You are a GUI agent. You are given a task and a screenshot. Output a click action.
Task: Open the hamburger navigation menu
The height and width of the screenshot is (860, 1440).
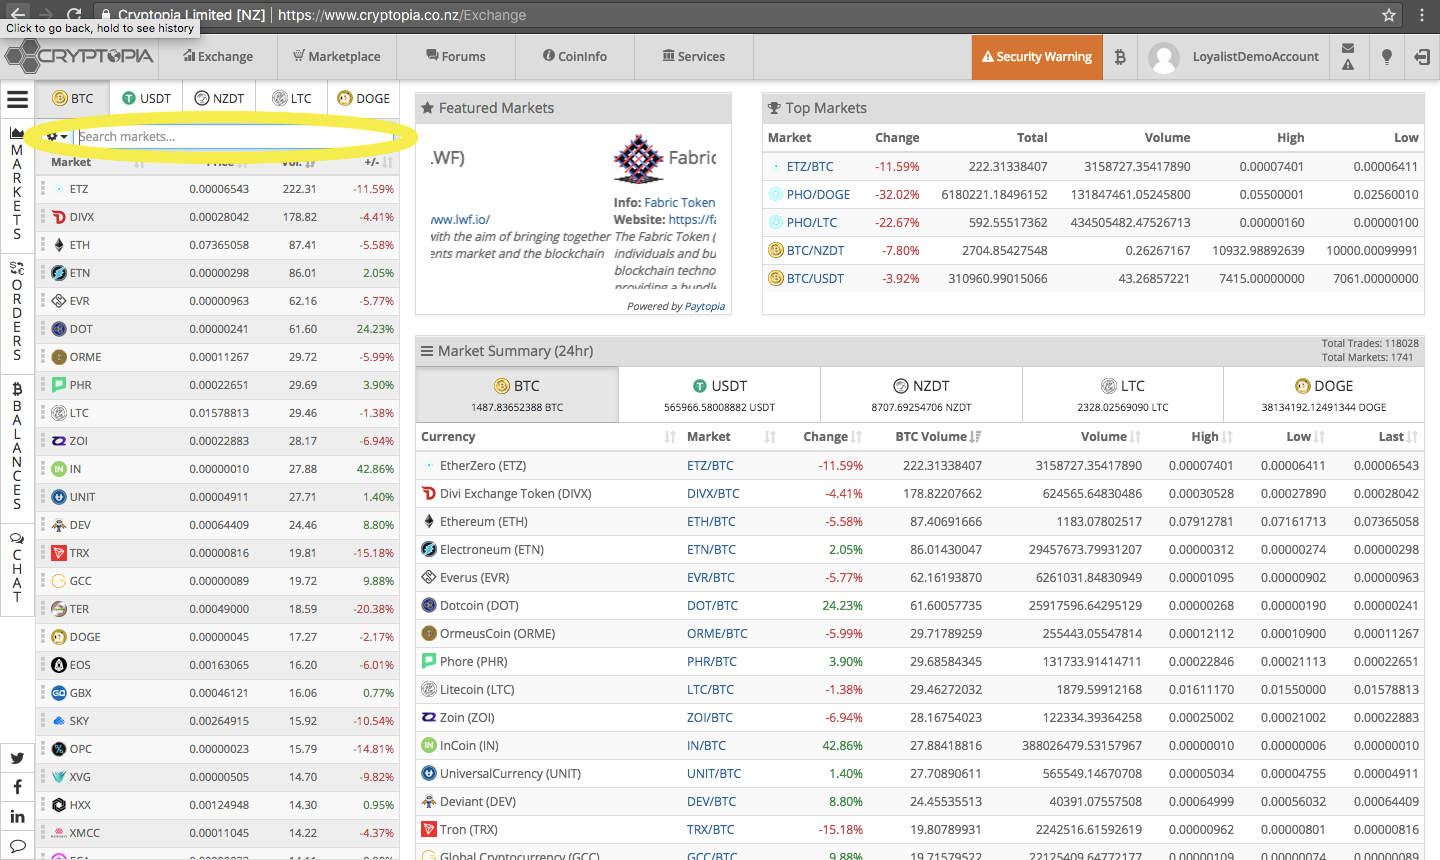(17, 97)
